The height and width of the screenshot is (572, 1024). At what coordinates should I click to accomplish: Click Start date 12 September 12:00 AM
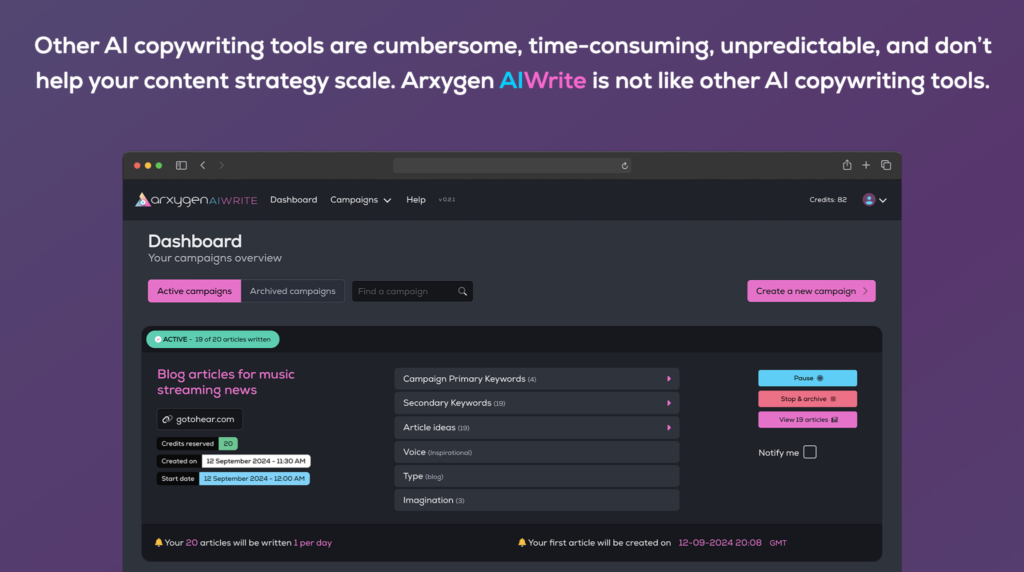pos(254,479)
